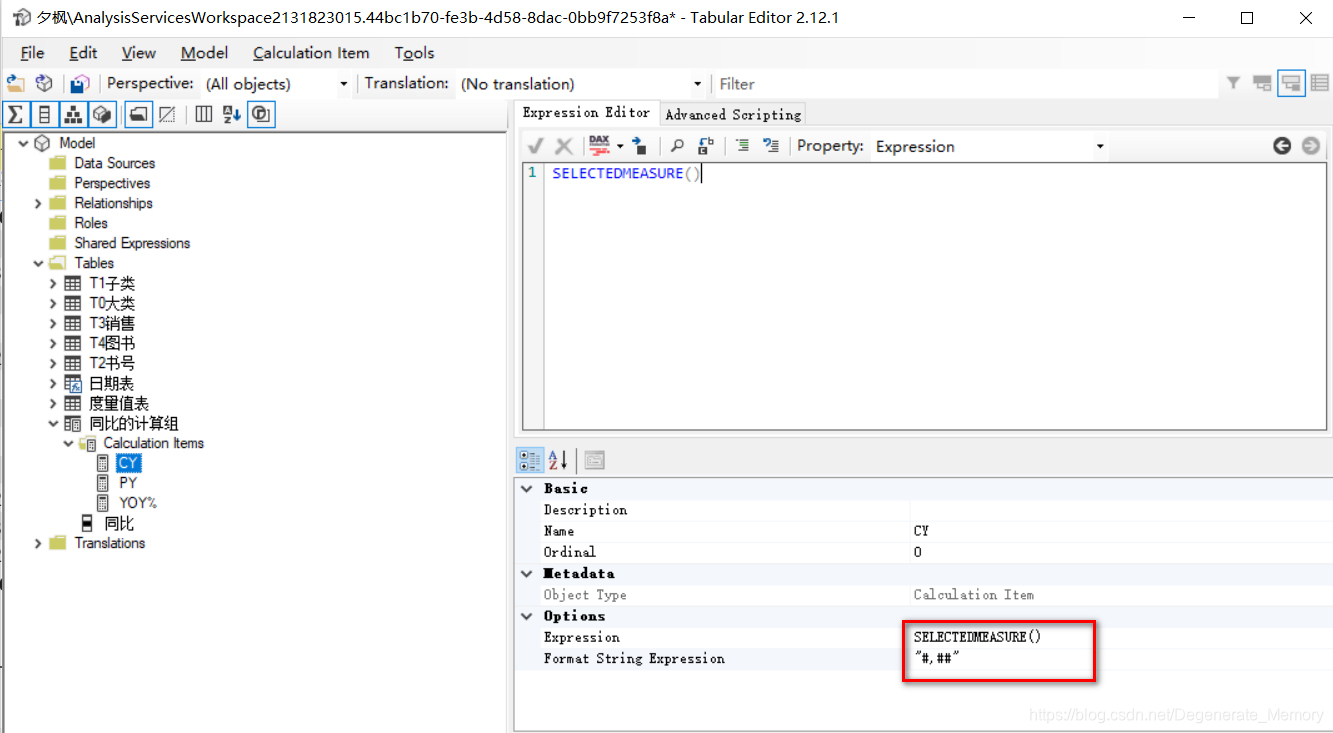Collapse the Model root node
The image size is (1333, 733).
[23, 143]
